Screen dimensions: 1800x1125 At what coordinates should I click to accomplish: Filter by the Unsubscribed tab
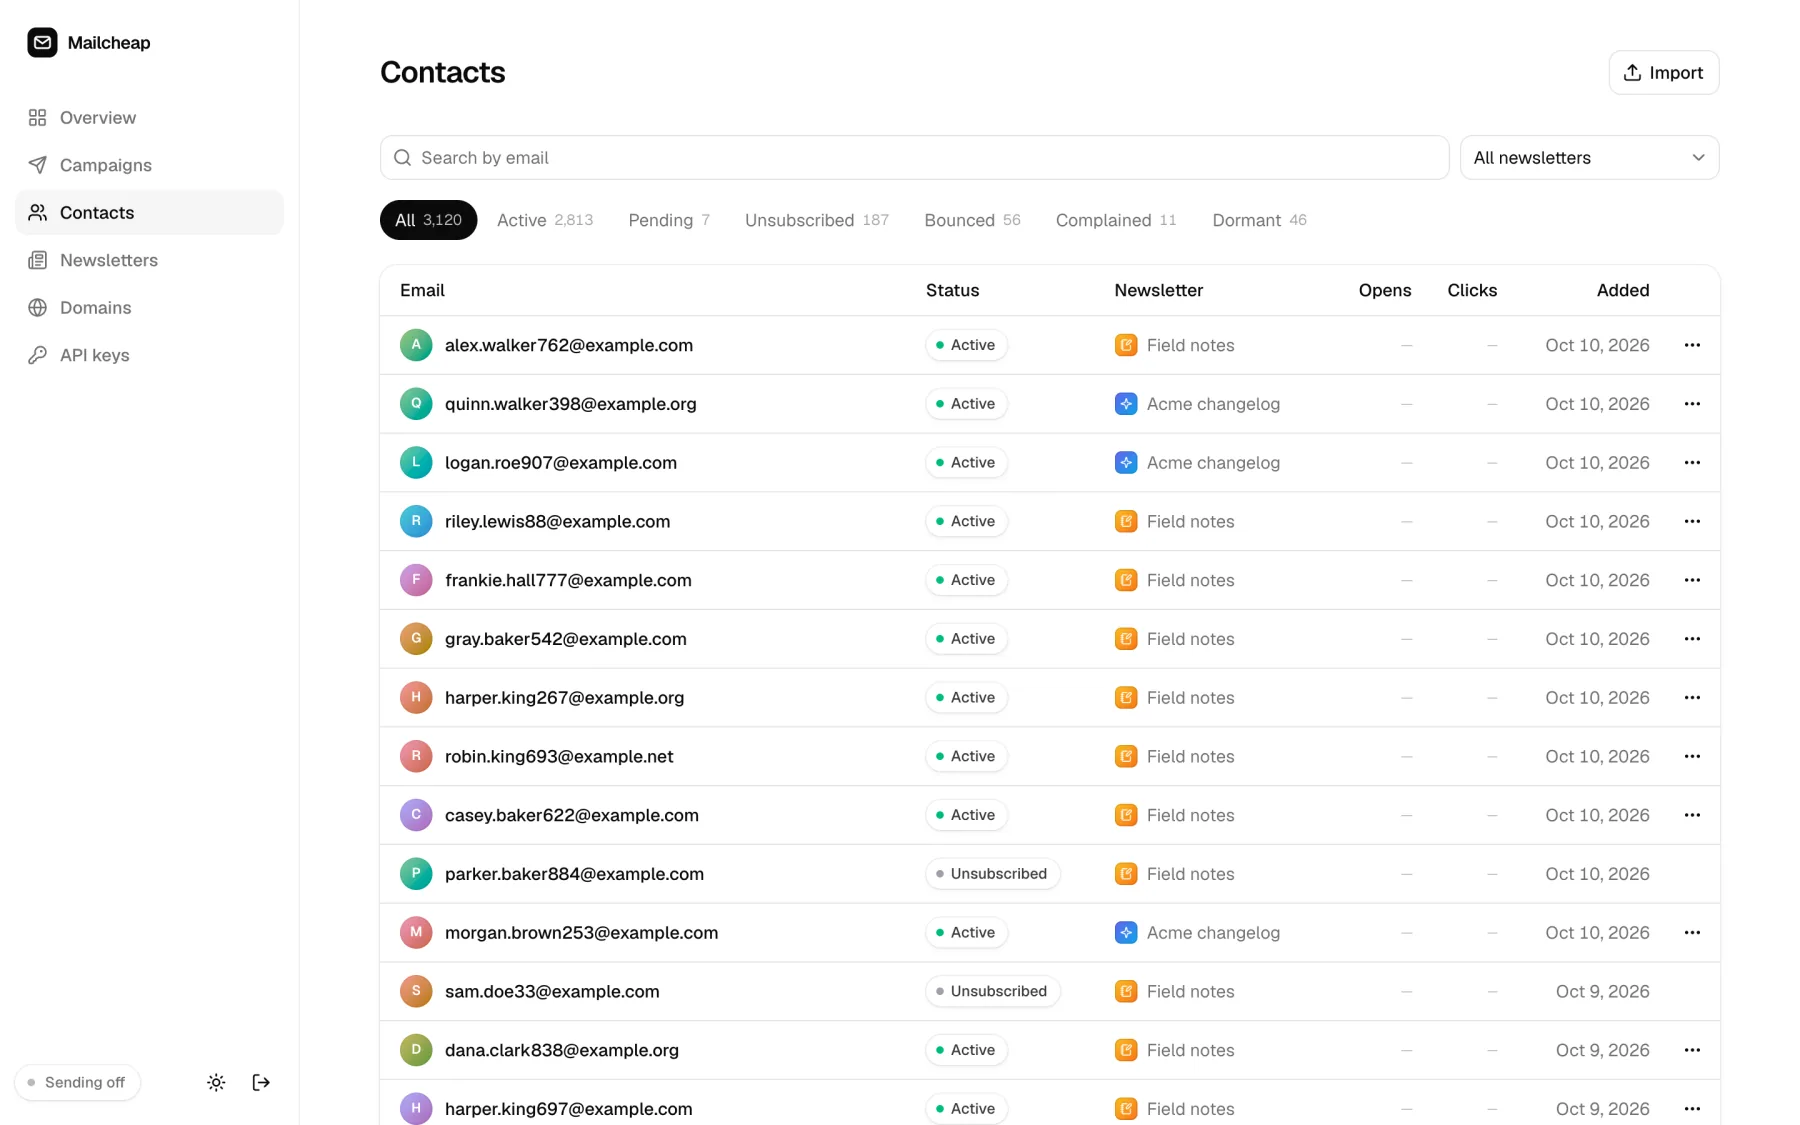[817, 220]
